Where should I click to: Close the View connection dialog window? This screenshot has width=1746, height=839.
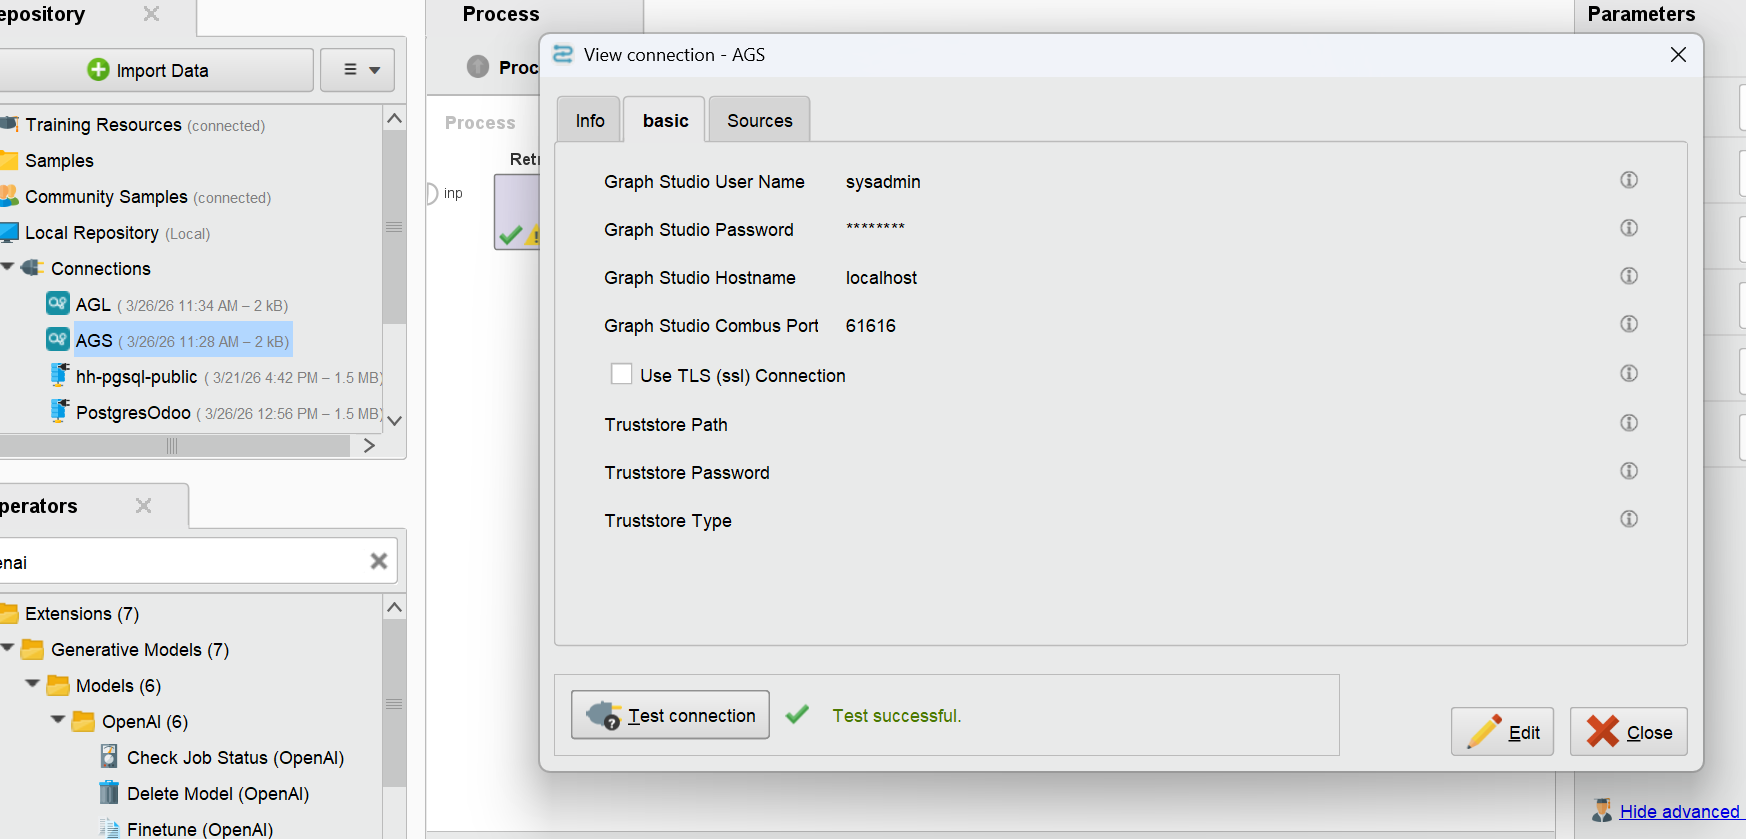pos(1678,55)
